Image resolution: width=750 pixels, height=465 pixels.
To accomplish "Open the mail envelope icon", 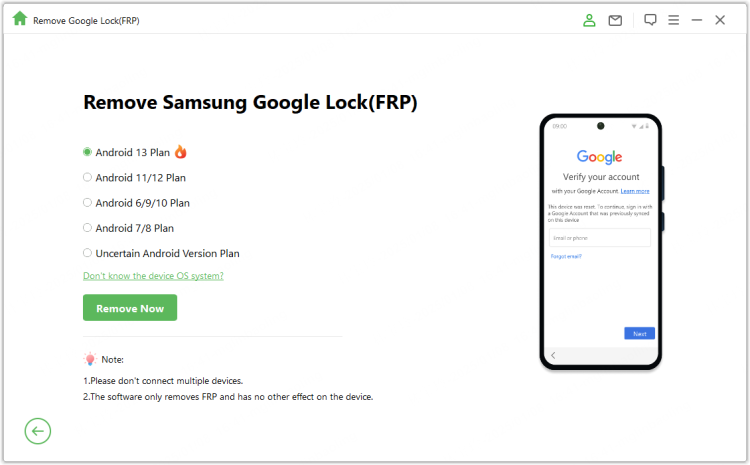I will click(615, 20).
